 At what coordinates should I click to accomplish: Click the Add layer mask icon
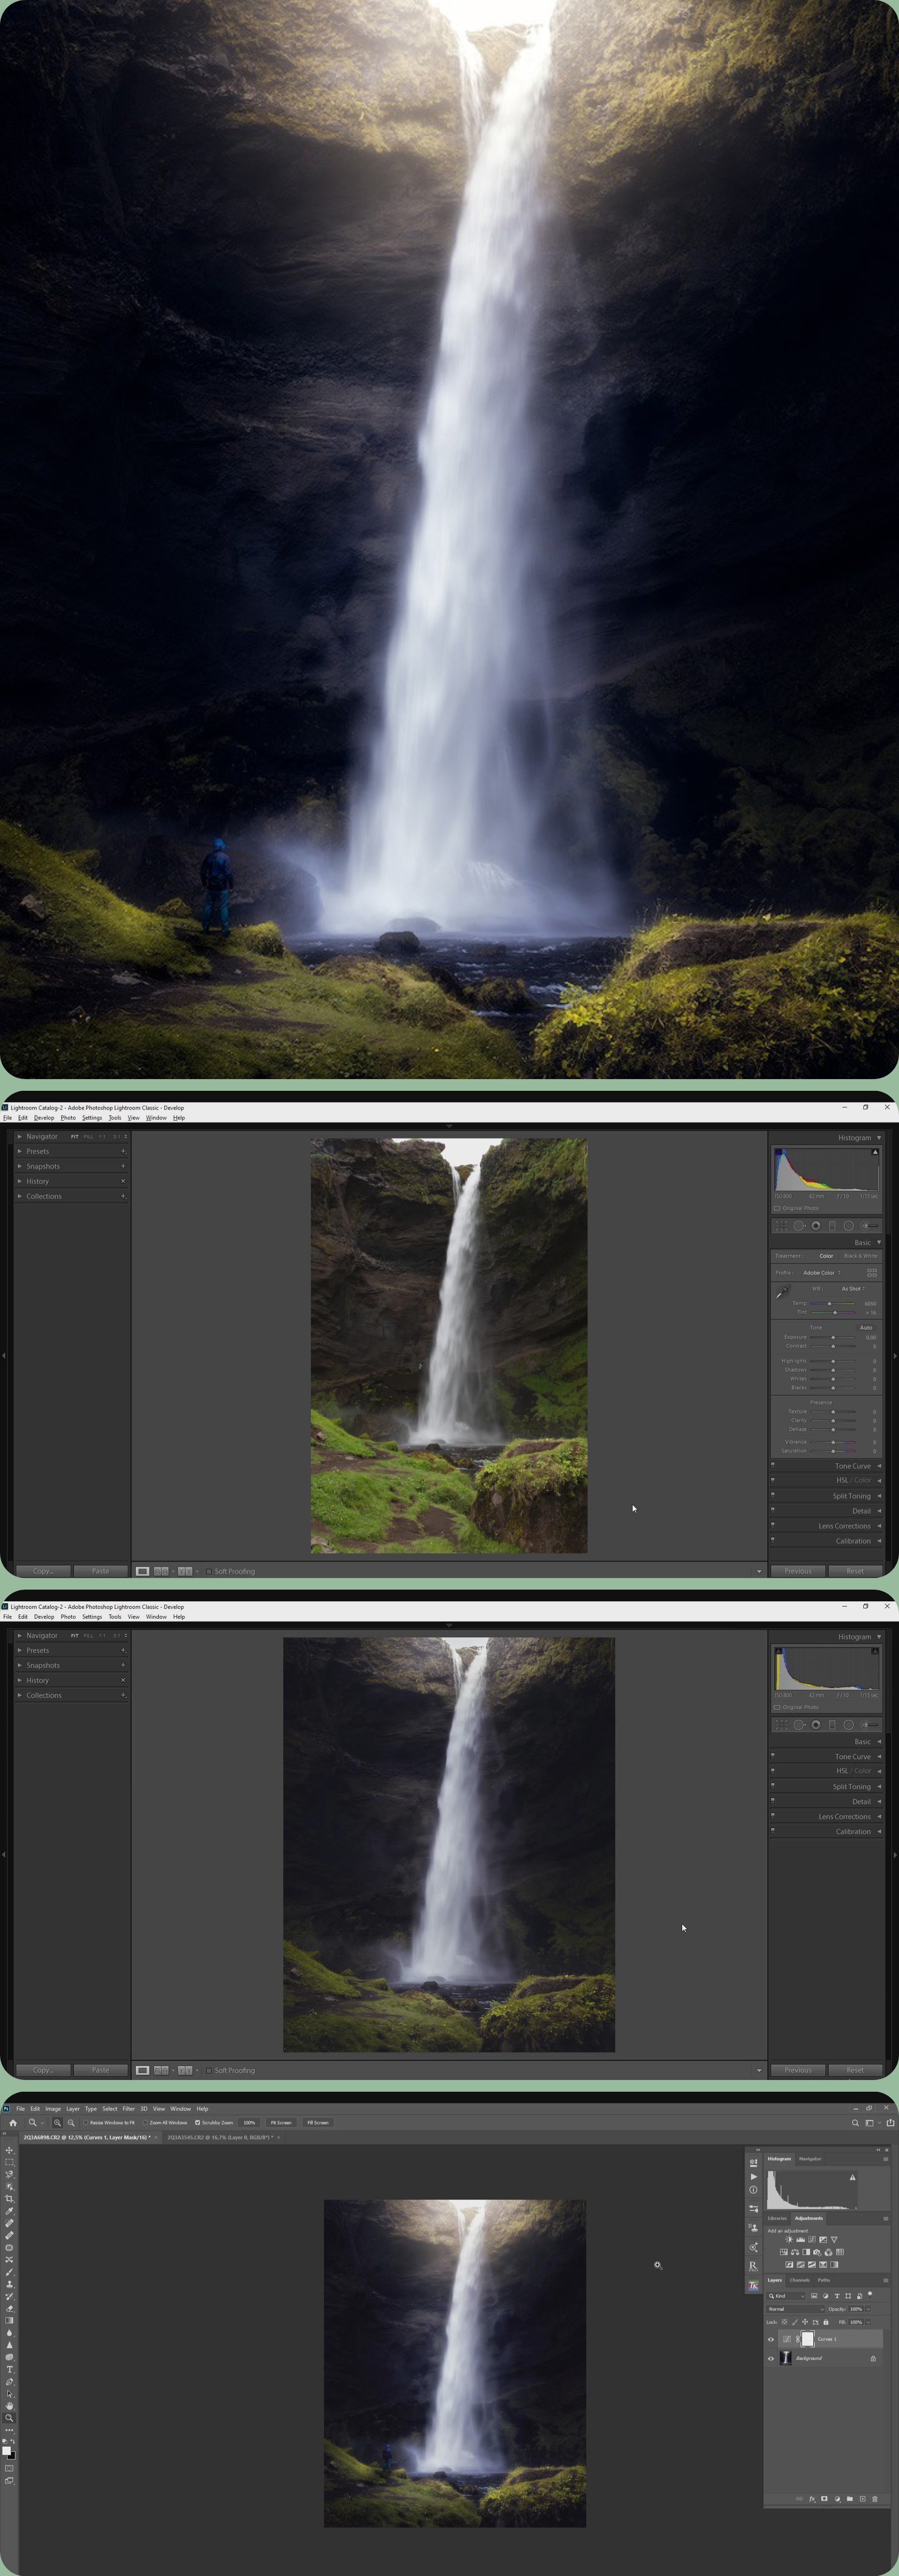point(824,2499)
